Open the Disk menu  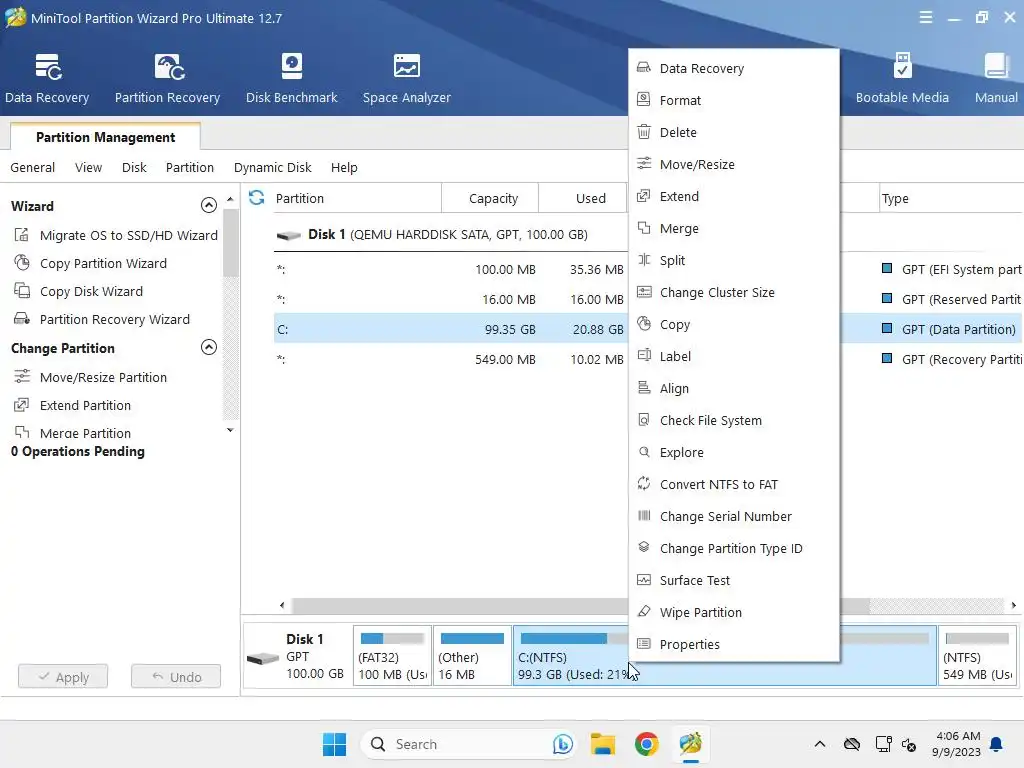134,167
